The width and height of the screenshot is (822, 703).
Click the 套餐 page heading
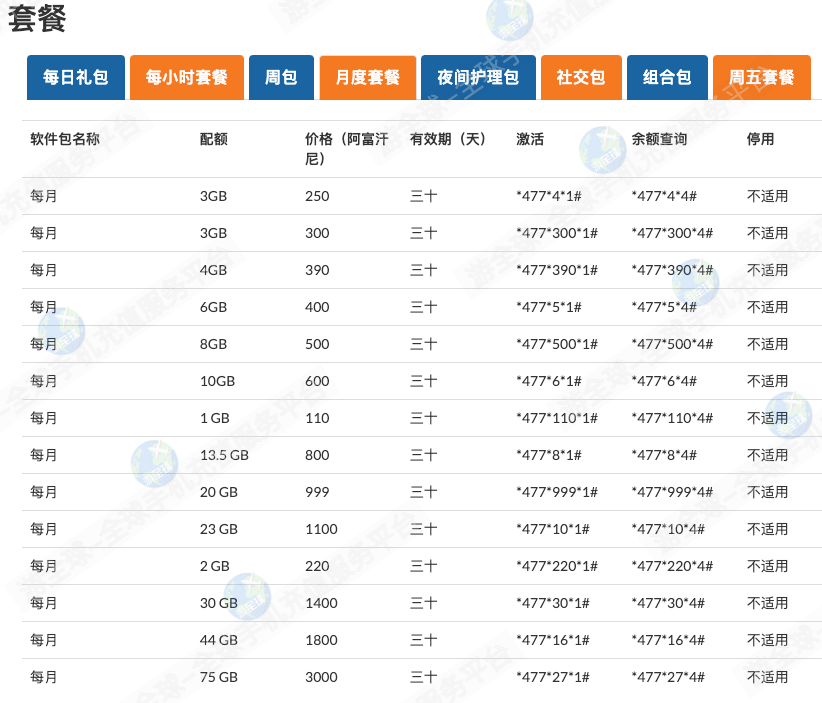[38, 19]
